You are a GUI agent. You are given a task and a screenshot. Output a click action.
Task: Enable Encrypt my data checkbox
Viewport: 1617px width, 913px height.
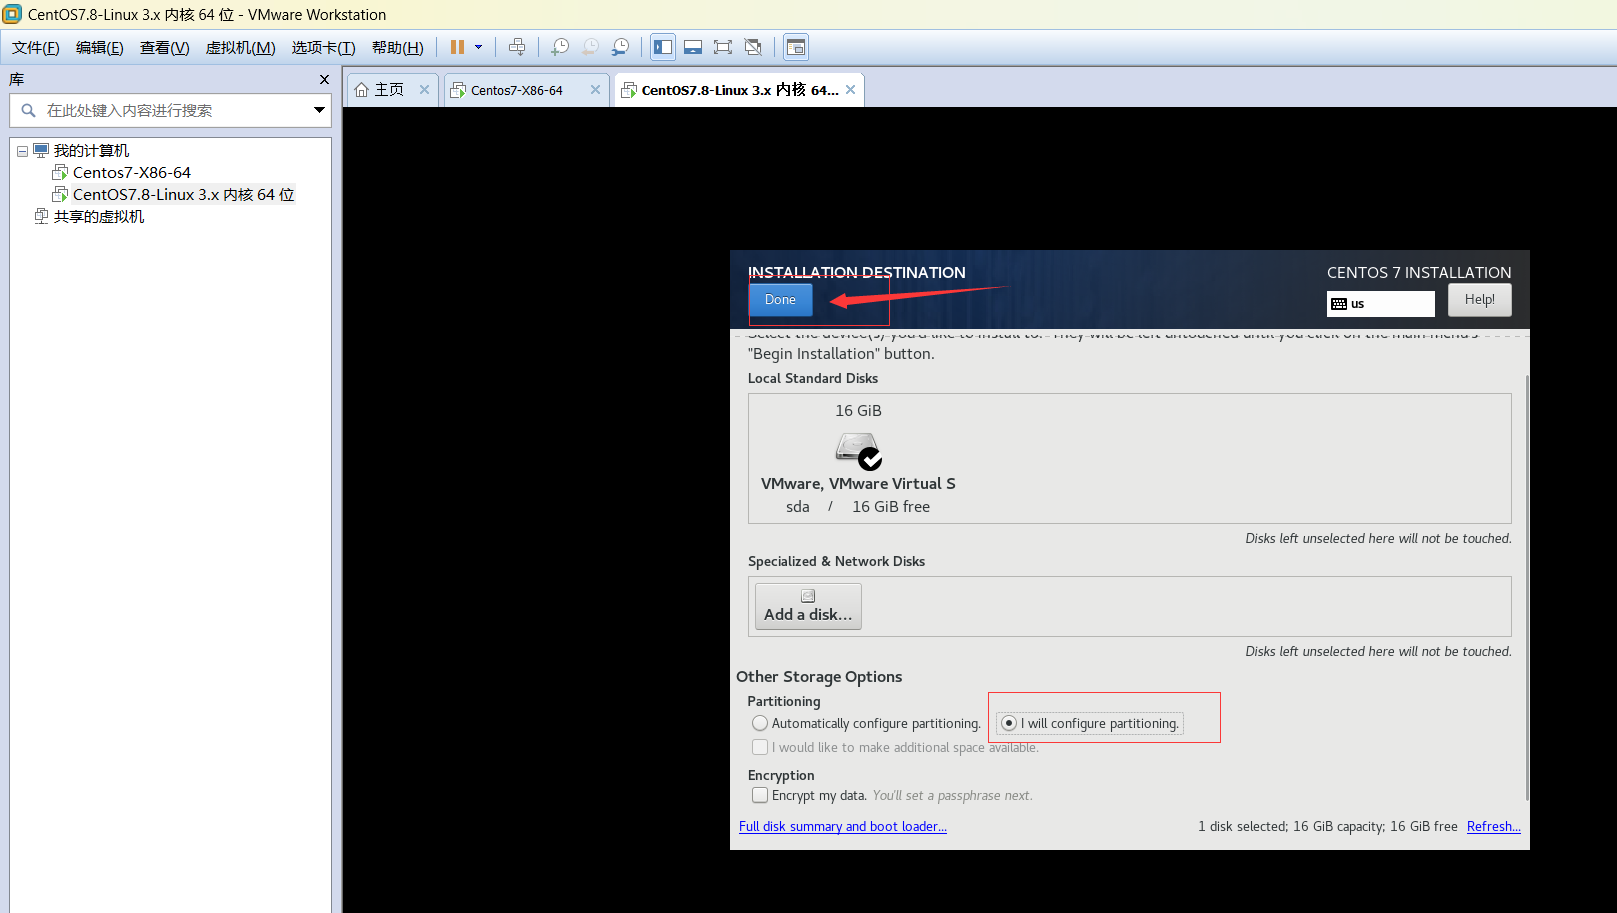coord(760,795)
